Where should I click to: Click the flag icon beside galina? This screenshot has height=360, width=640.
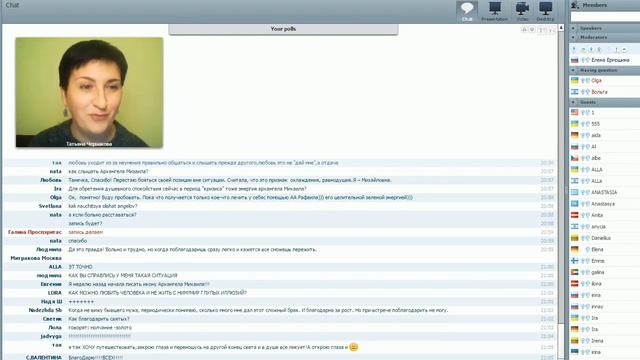575,272
